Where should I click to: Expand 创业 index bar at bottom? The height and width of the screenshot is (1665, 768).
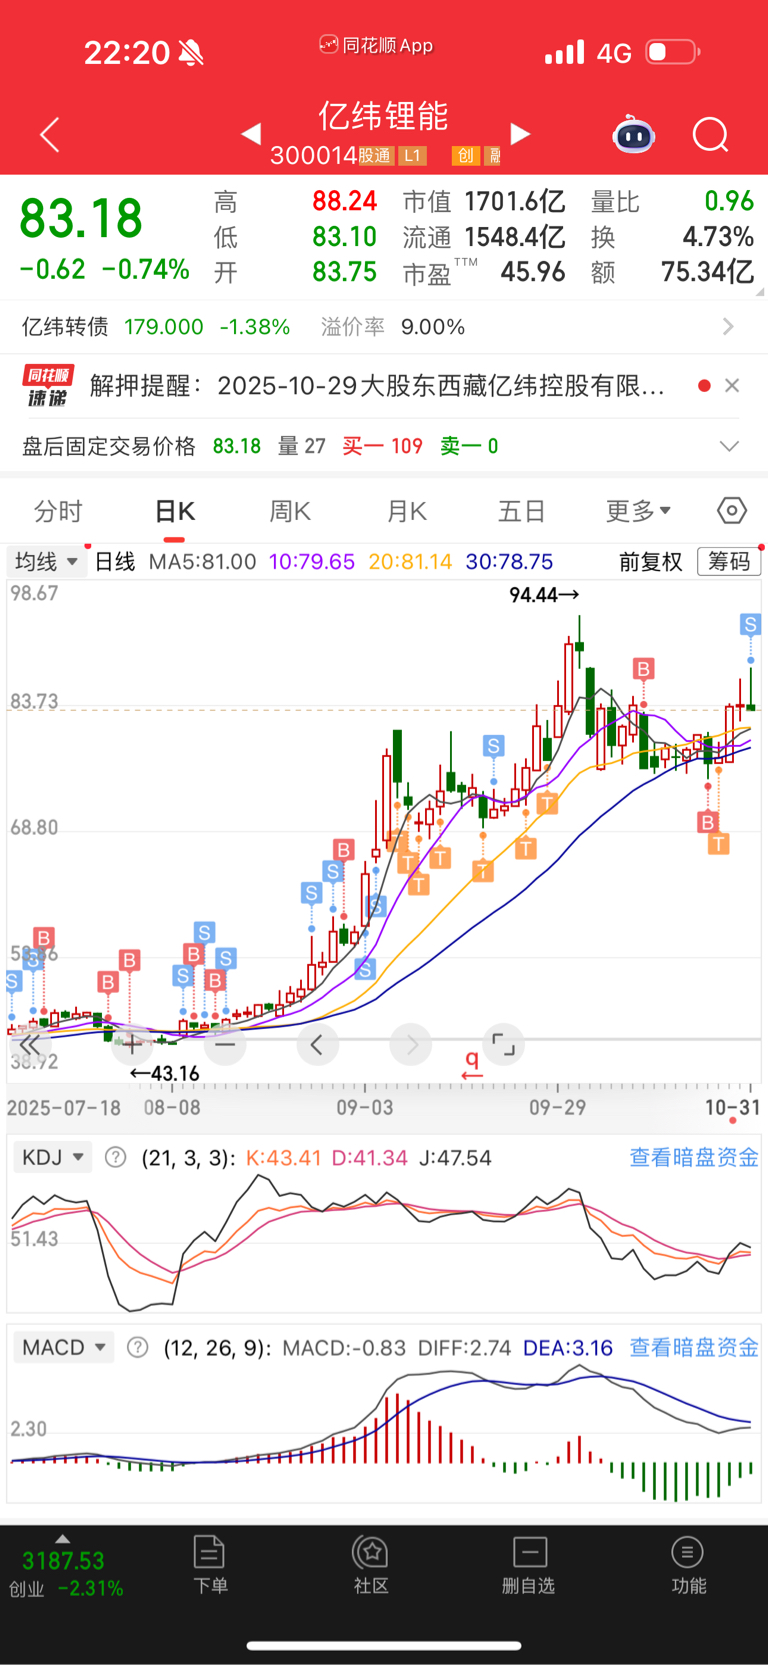tap(66, 1567)
